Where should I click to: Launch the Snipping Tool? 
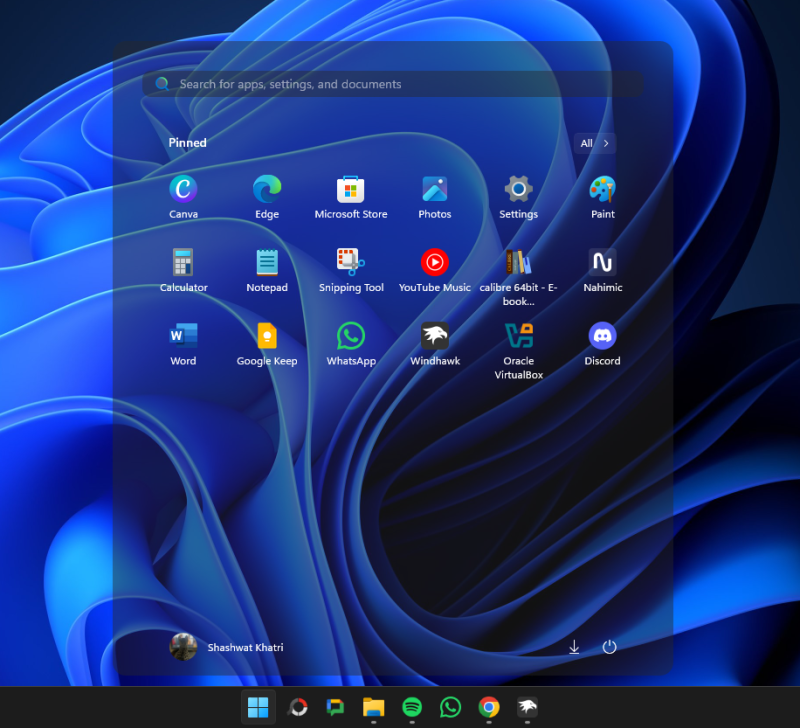[x=351, y=263]
